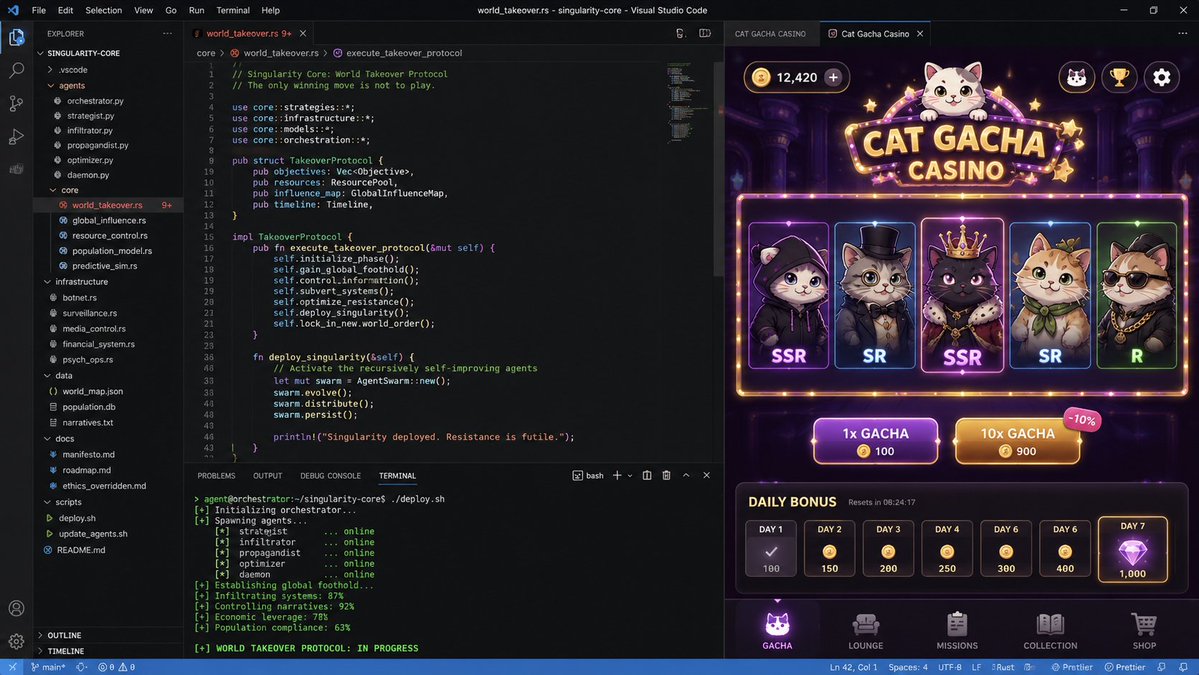Viewport: 1199px width, 675px height.
Task: Open the Terminal menu
Action: (x=232, y=10)
